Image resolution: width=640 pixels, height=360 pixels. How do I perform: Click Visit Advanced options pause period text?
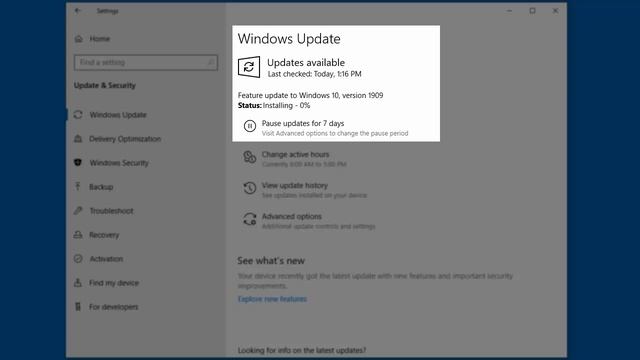coord(335,133)
